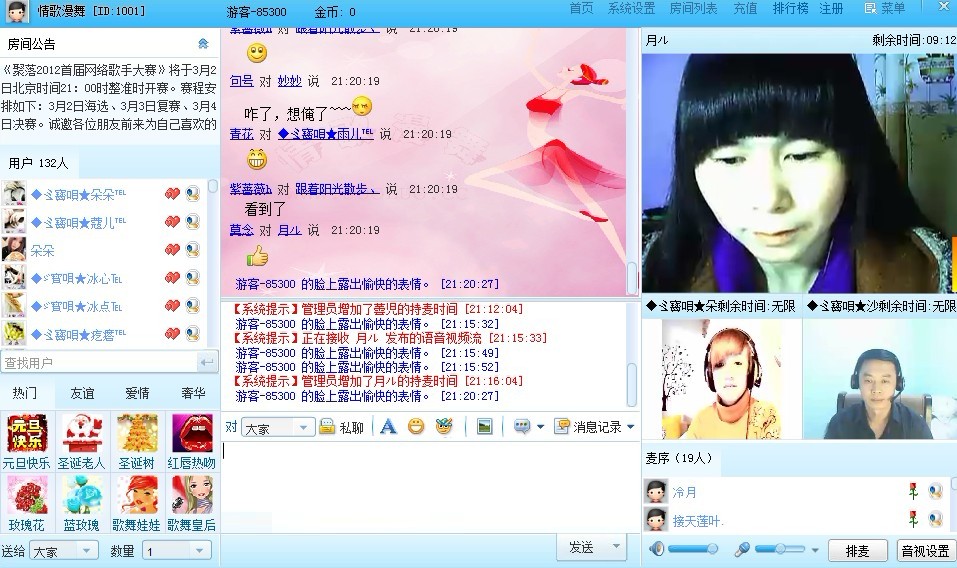
Task: Select the 圣诞老人 gift icon
Action: click(x=82, y=433)
